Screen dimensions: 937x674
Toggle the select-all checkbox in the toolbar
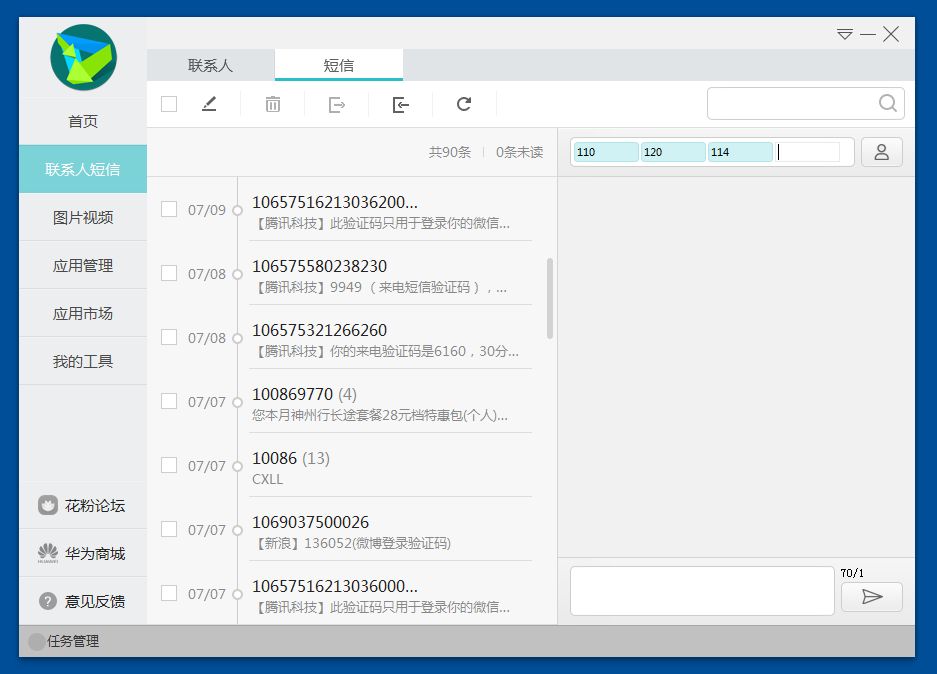[168, 103]
